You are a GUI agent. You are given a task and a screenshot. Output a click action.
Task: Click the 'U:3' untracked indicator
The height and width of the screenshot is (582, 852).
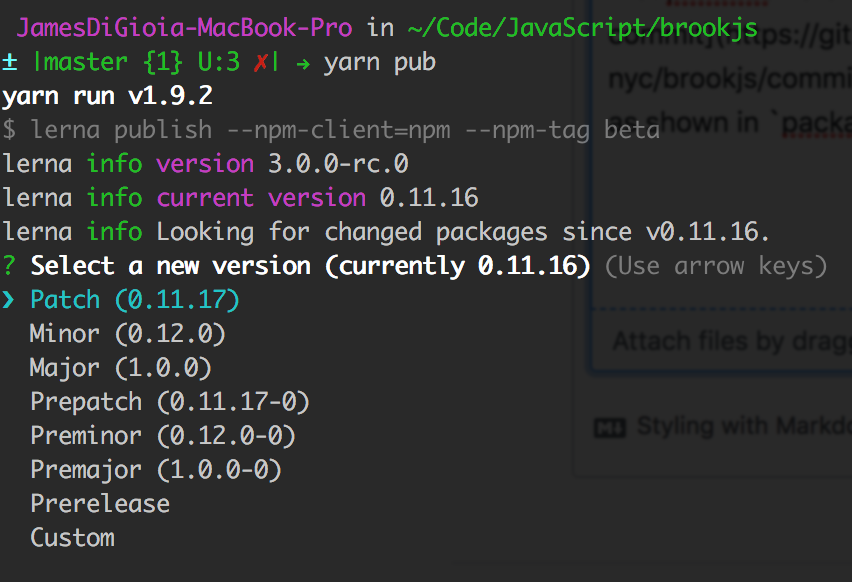point(218,62)
